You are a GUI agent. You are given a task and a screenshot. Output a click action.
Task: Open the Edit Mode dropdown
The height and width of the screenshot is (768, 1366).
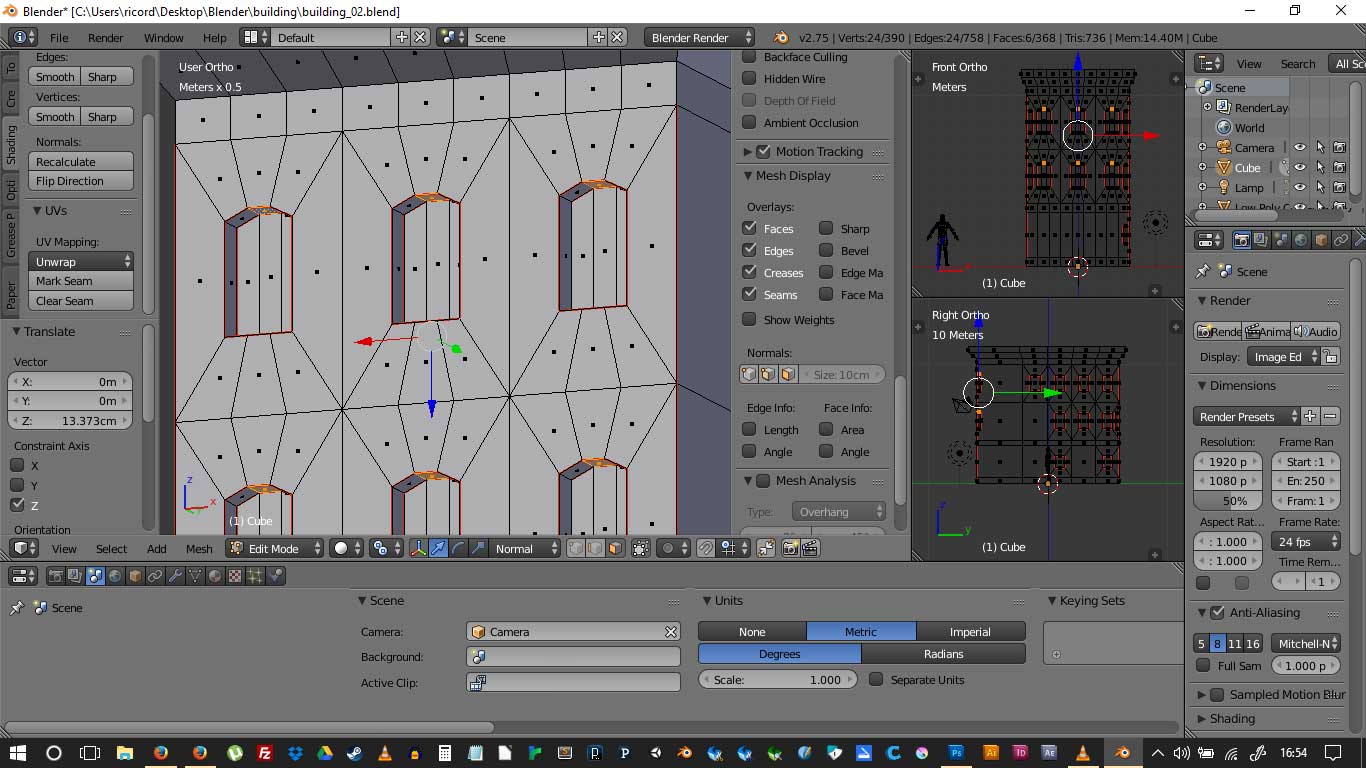tap(275, 548)
